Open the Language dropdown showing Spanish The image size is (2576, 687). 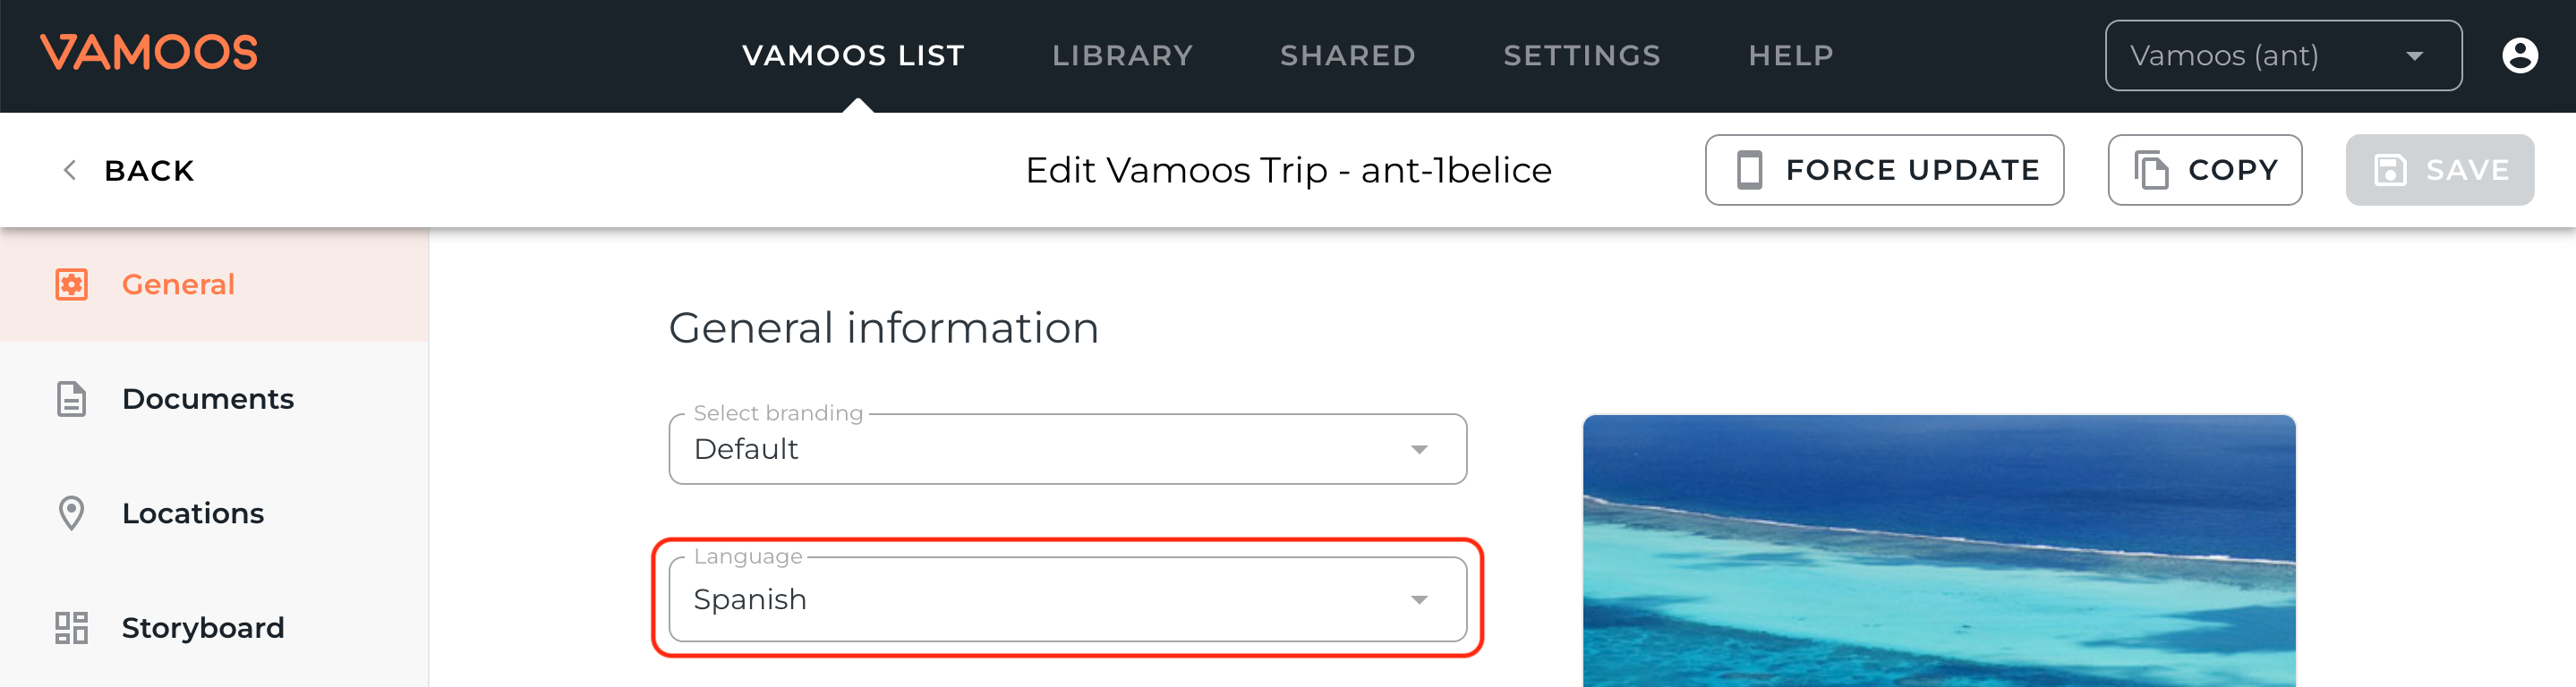pyautogui.click(x=1067, y=600)
